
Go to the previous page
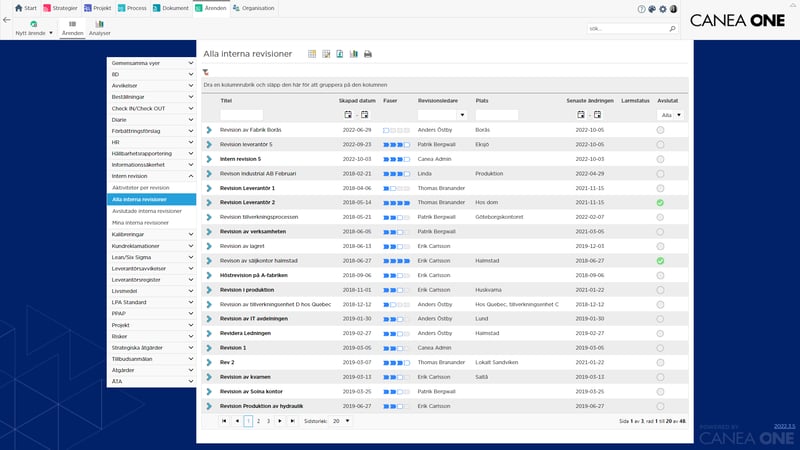237,421
